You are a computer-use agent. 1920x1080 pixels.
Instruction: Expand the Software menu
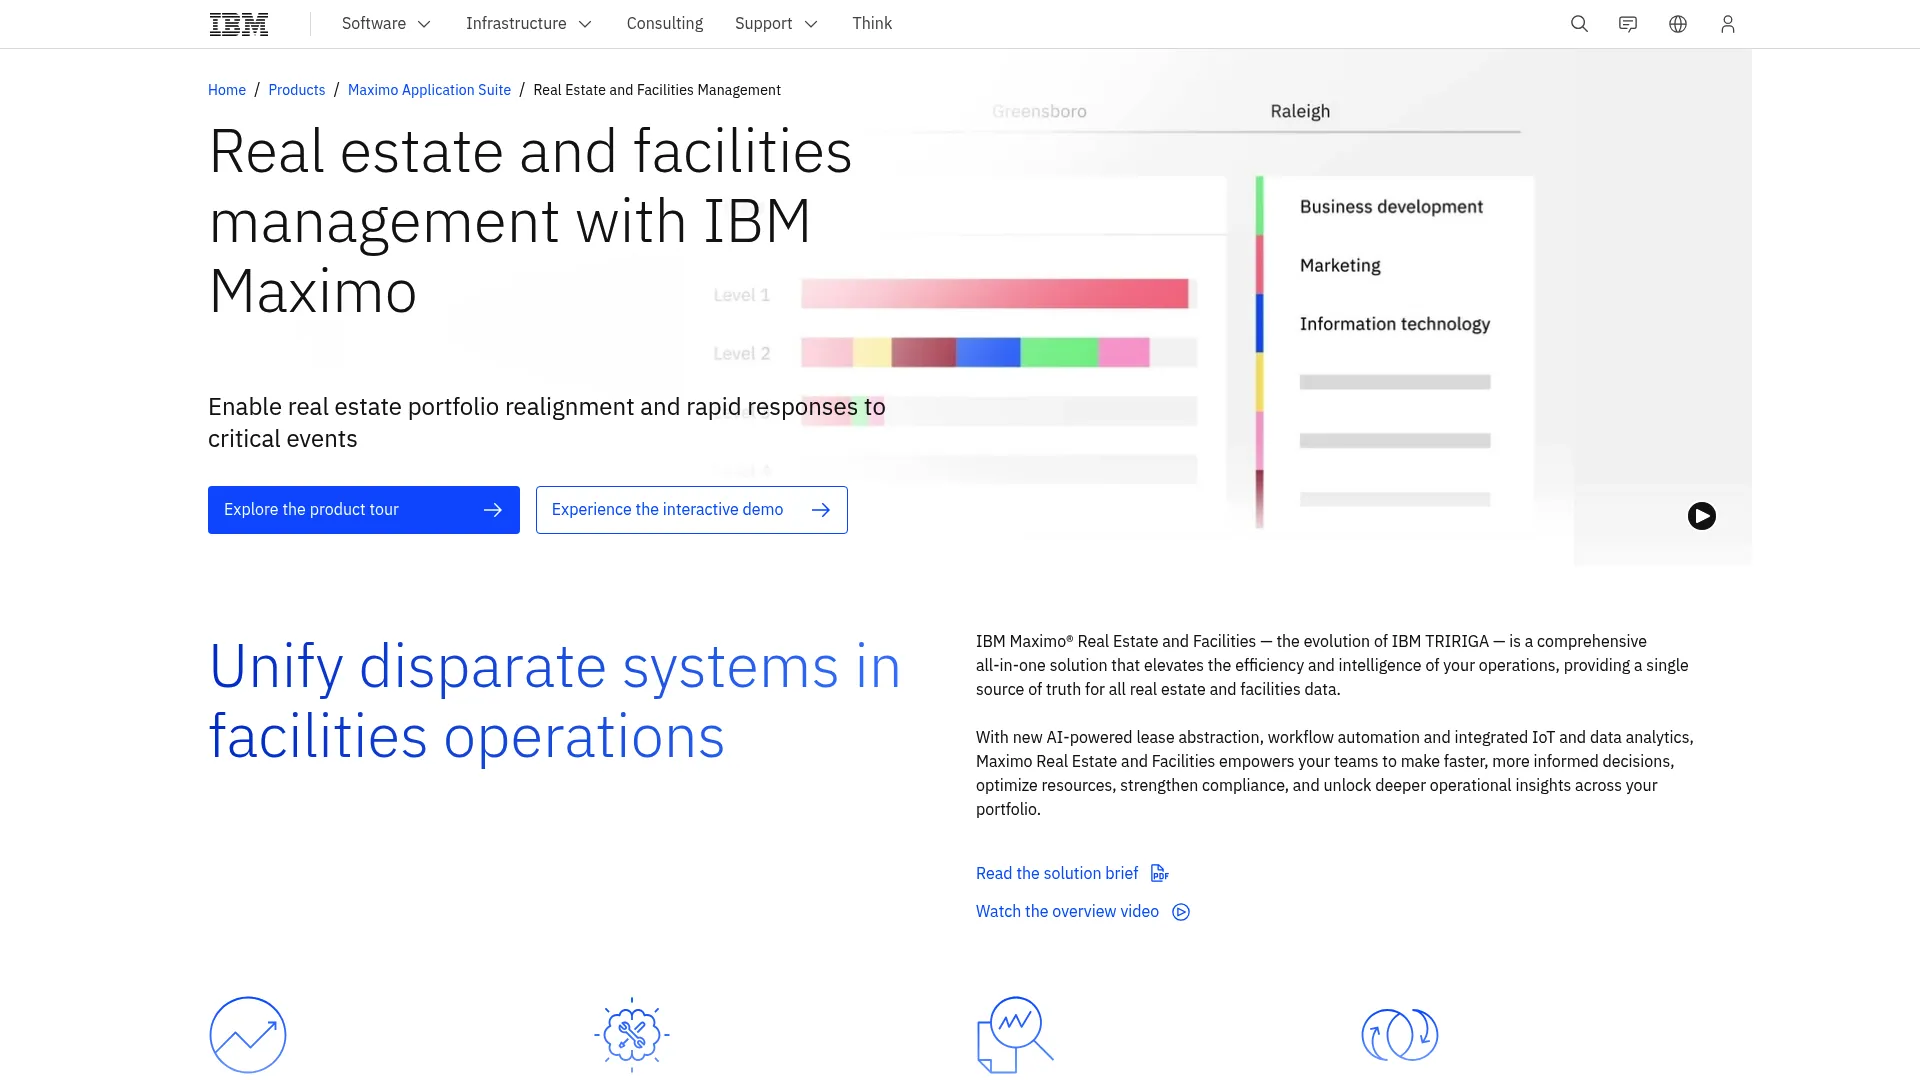[x=386, y=24]
